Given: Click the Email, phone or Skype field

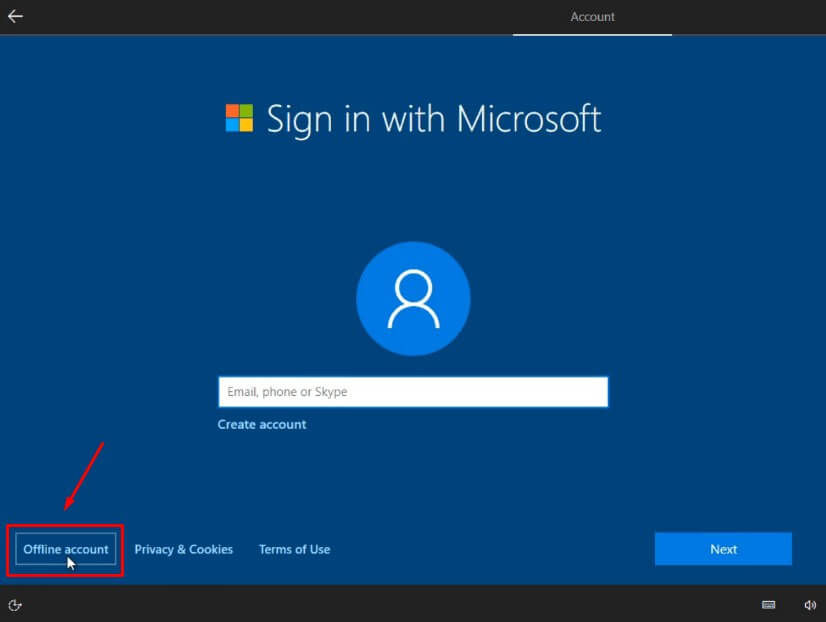Looking at the screenshot, I should click(x=413, y=392).
